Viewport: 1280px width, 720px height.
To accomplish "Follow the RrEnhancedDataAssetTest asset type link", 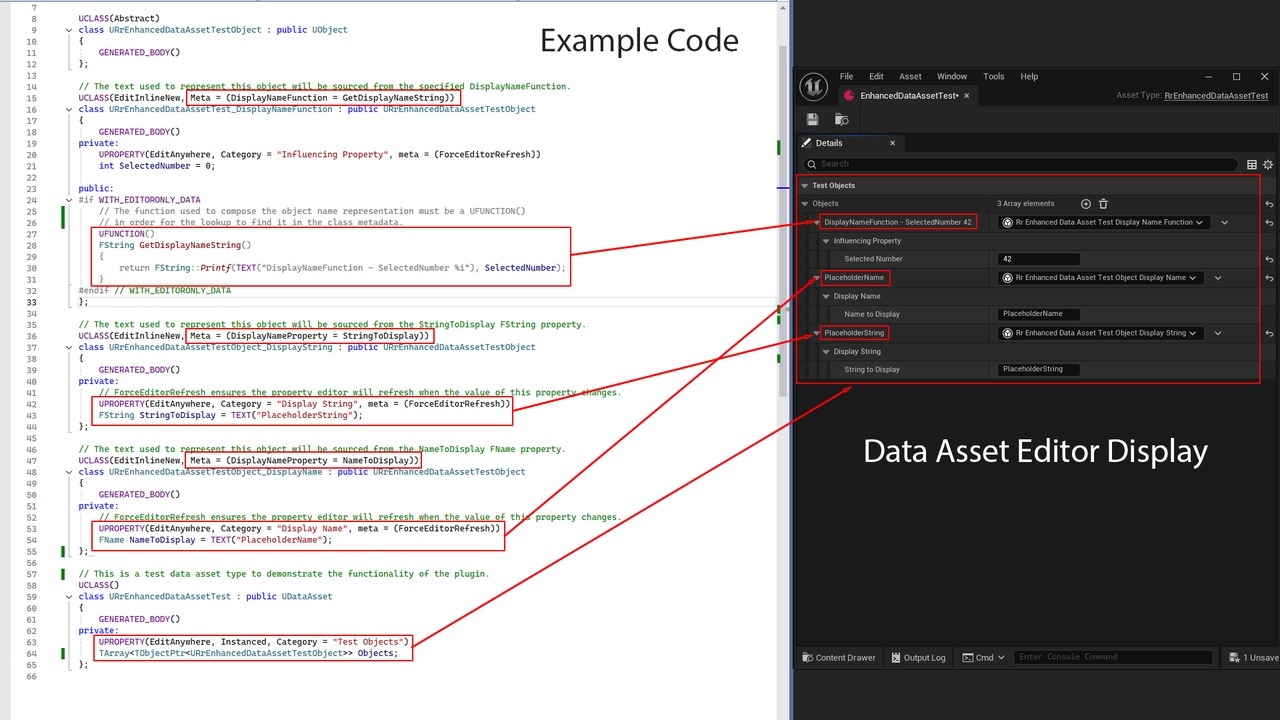I will point(1216,96).
